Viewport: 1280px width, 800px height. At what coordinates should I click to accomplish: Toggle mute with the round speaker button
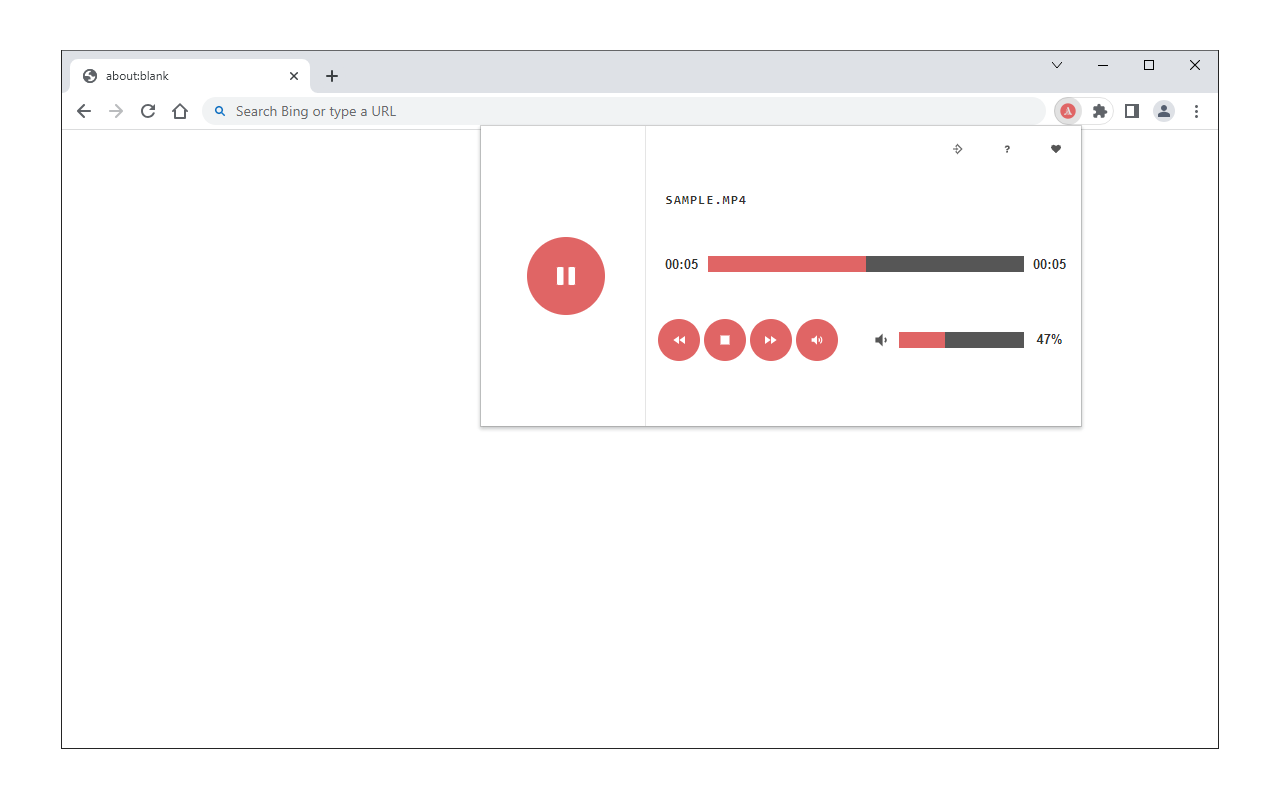817,340
